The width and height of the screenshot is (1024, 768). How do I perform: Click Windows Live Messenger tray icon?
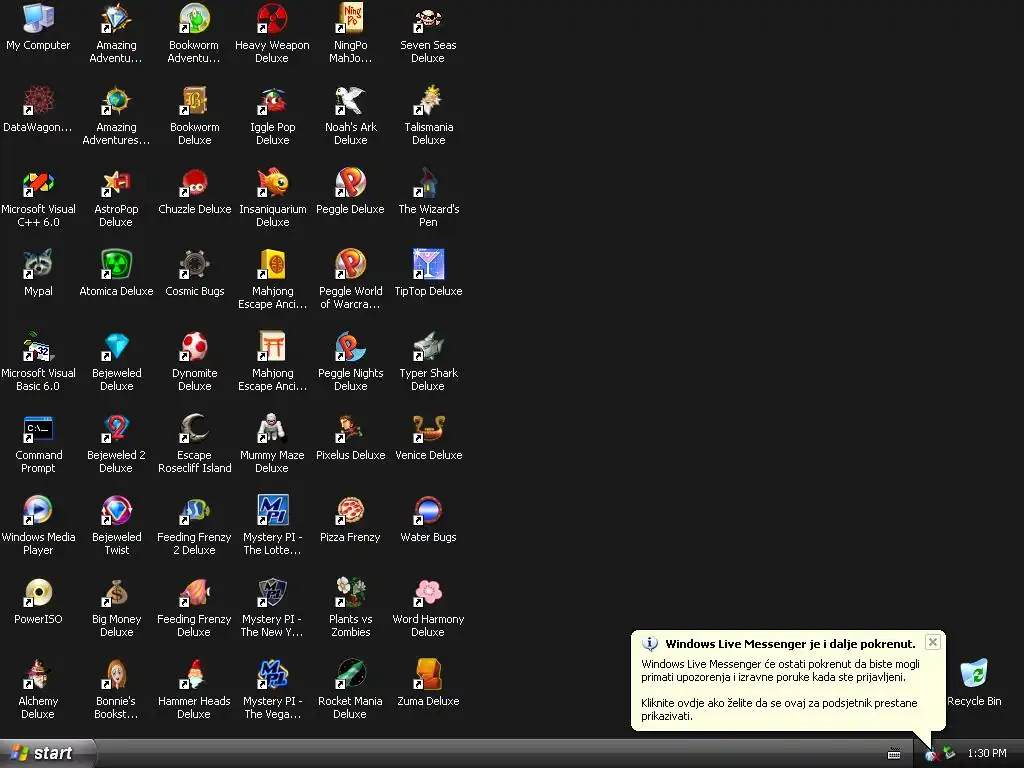click(931, 754)
